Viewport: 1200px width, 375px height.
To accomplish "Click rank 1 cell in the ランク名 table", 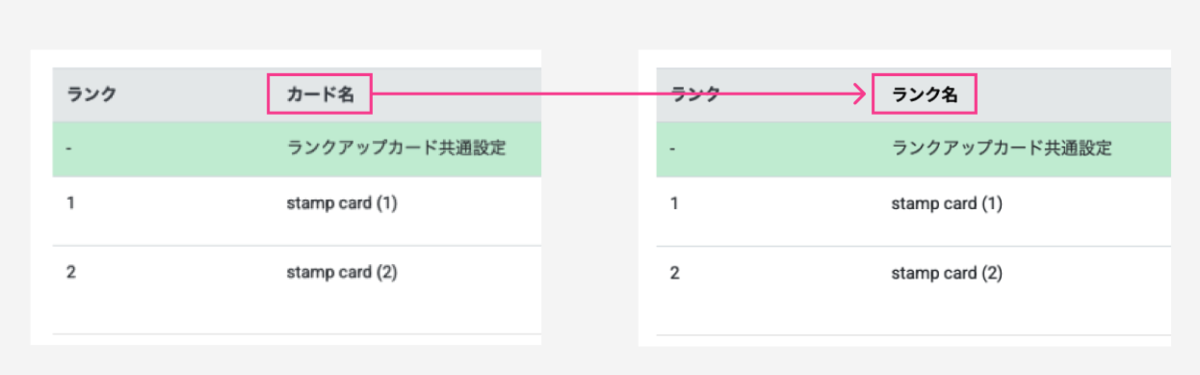I will pos(675,204).
